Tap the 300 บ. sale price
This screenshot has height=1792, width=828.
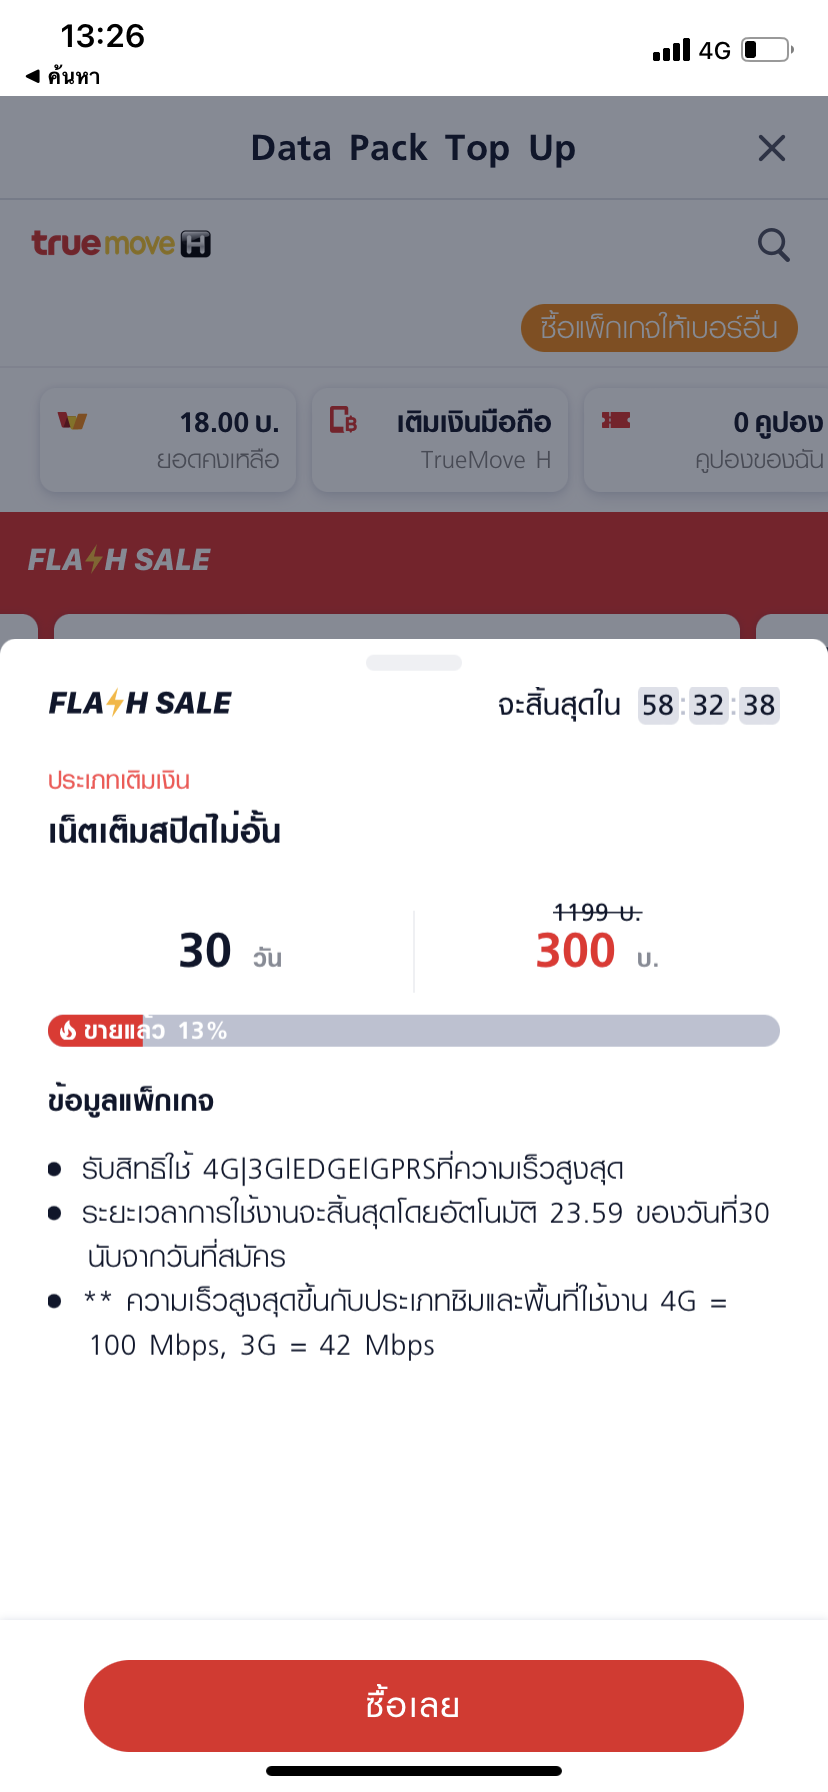(x=595, y=950)
